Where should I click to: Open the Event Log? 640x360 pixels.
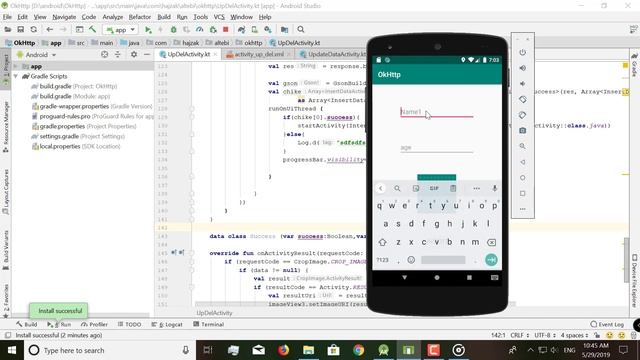607,324
